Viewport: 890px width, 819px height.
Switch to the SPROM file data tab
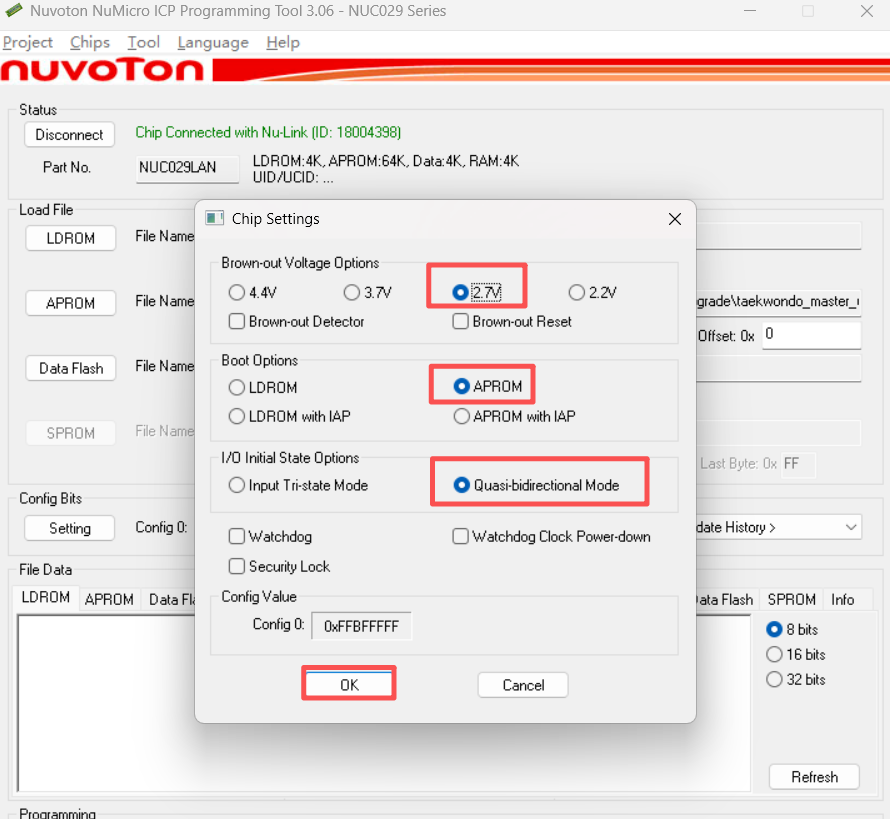(791, 599)
